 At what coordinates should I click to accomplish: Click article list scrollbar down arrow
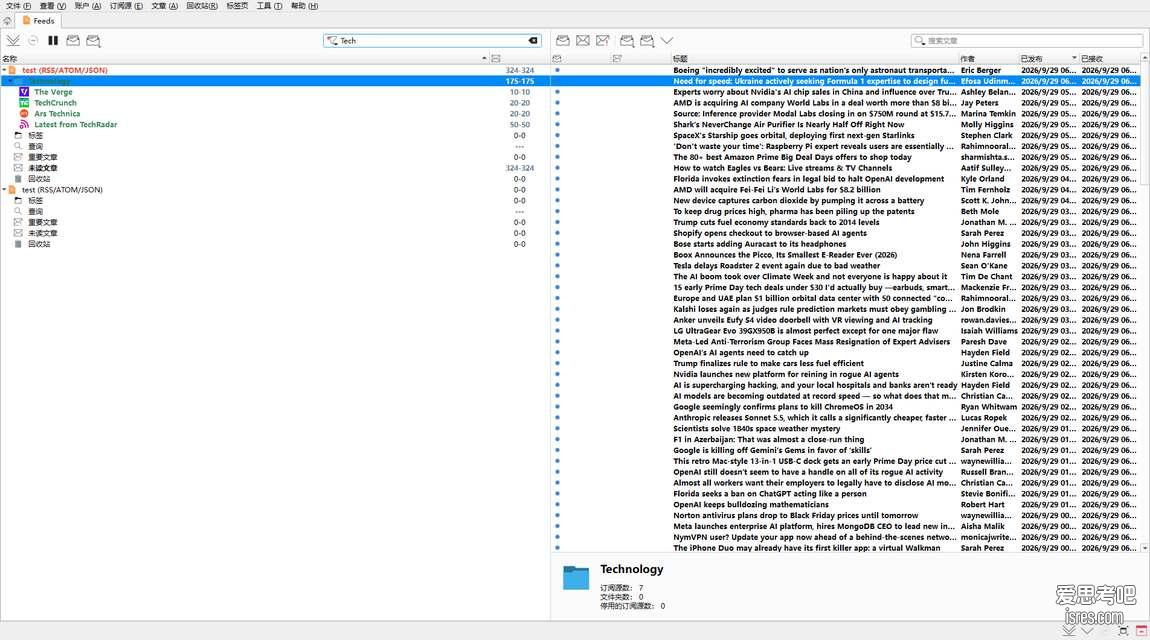tap(1144, 548)
